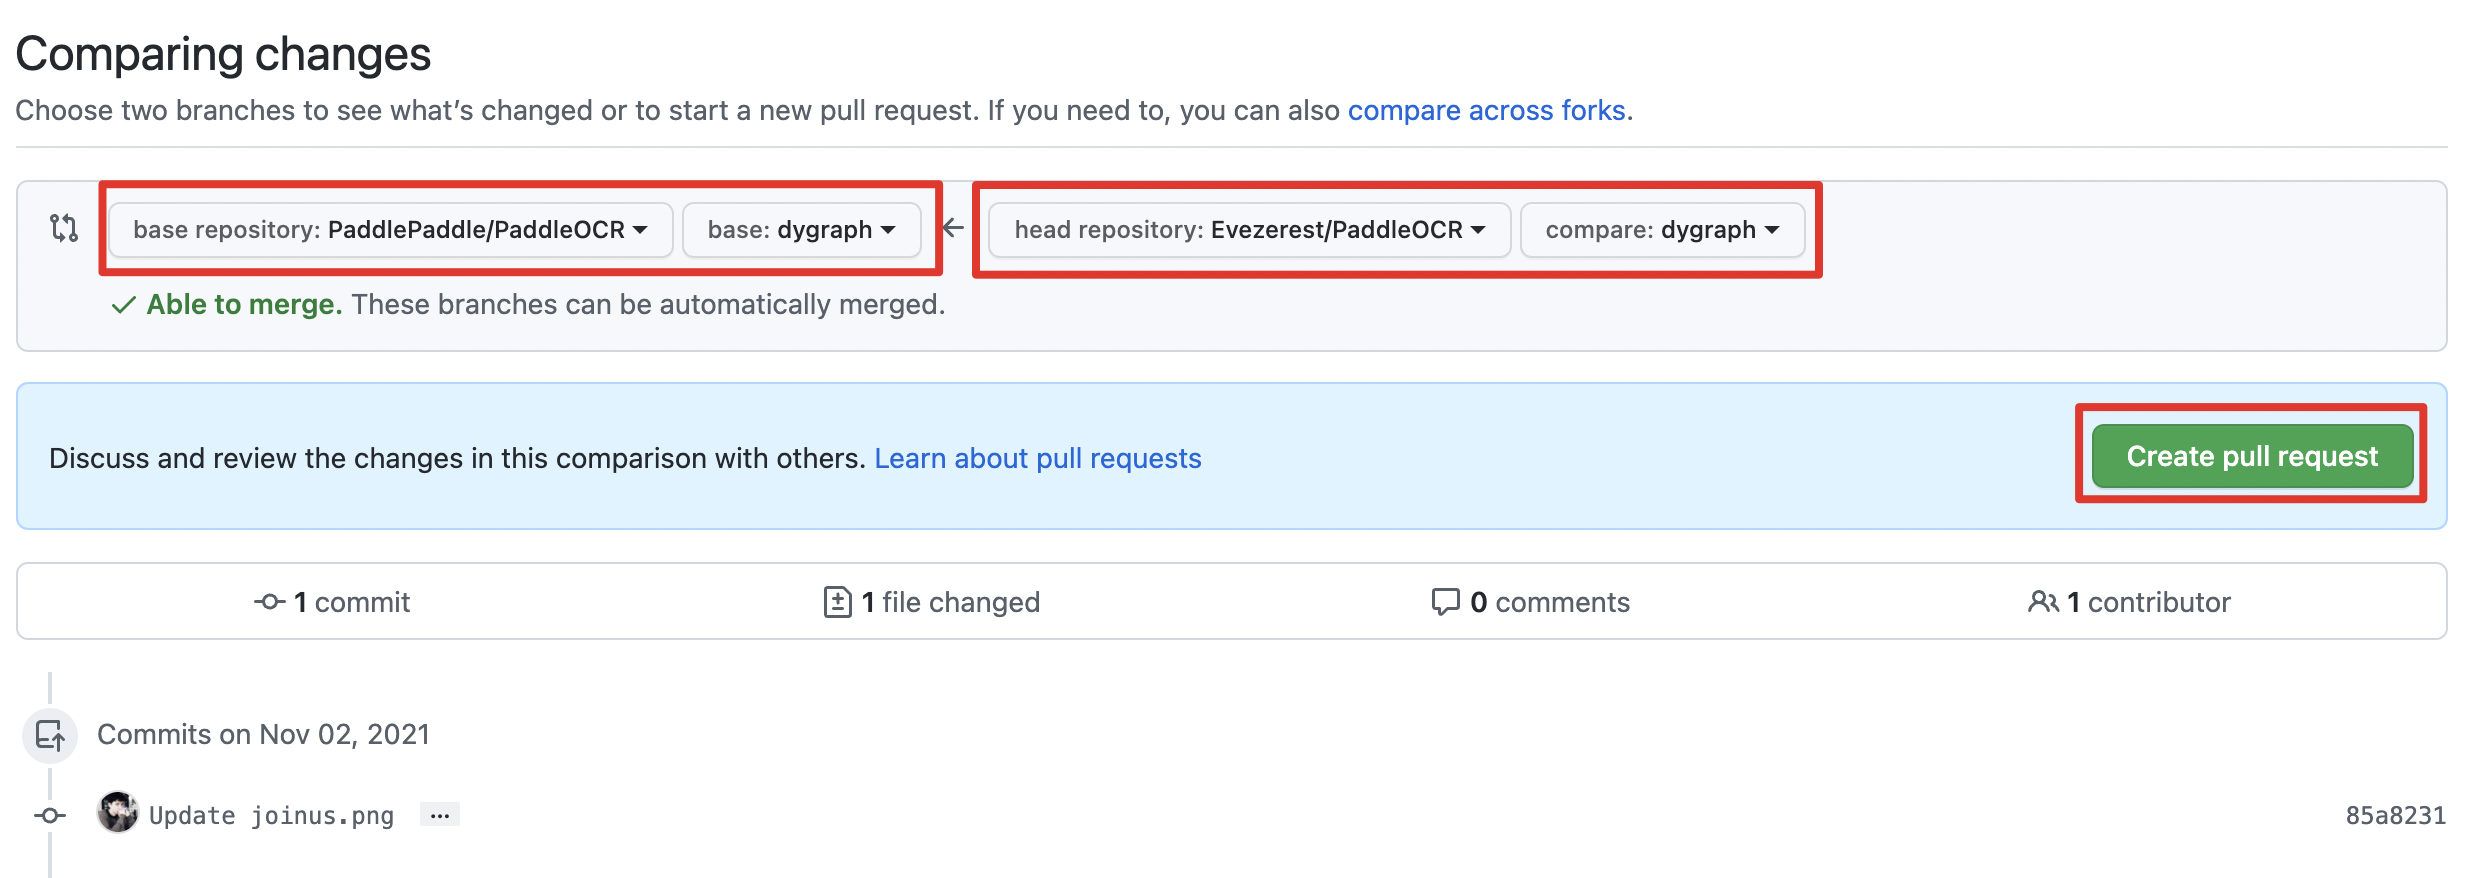Open the head repository dropdown
Image resolution: width=2484 pixels, height=878 pixels.
pyautogui.click(x=1249, y=230)
